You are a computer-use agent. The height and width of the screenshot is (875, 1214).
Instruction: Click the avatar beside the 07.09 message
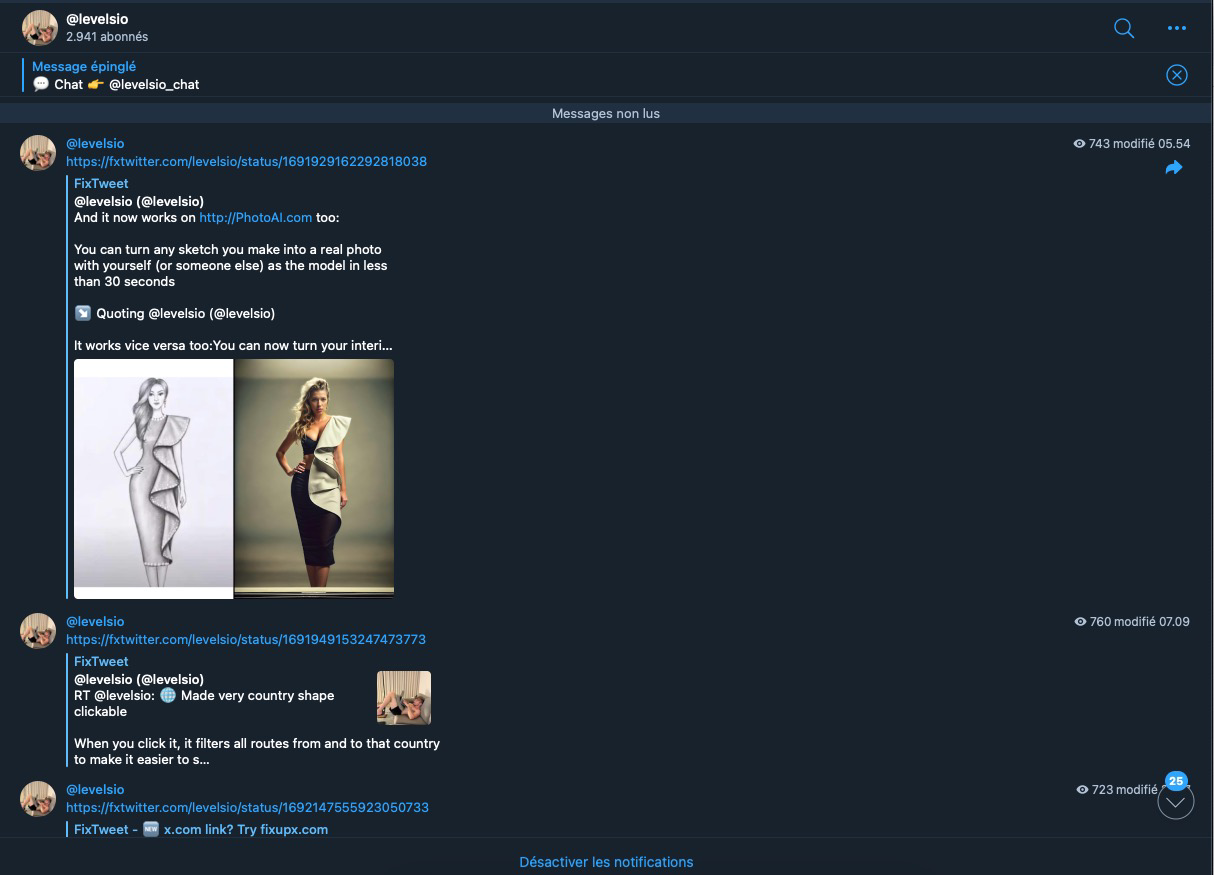(x=38, y=631)
